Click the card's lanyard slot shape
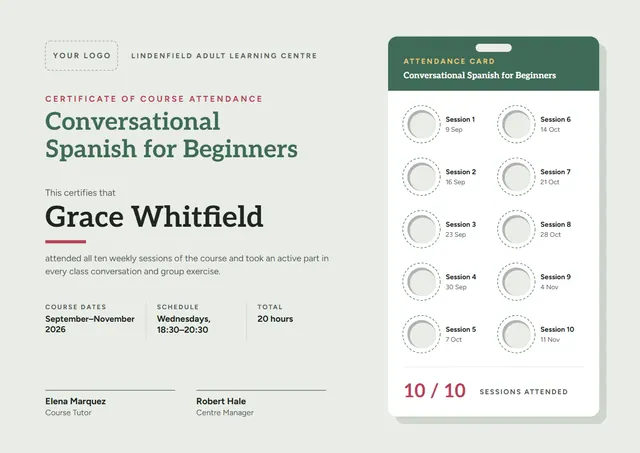This screenshot has height=453, width=640. pos(493,48)
